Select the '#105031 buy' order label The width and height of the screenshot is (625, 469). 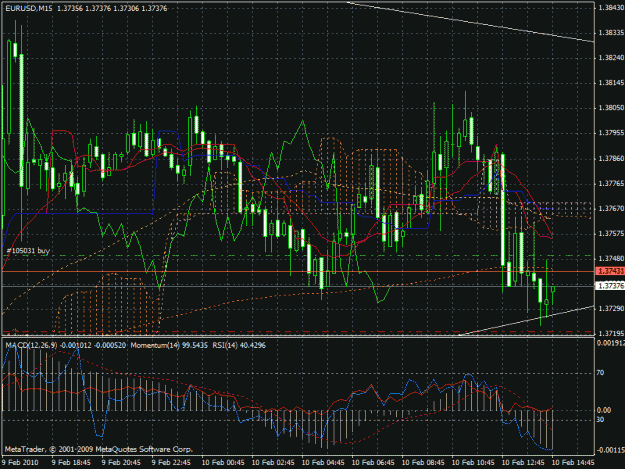pos(28,251)
